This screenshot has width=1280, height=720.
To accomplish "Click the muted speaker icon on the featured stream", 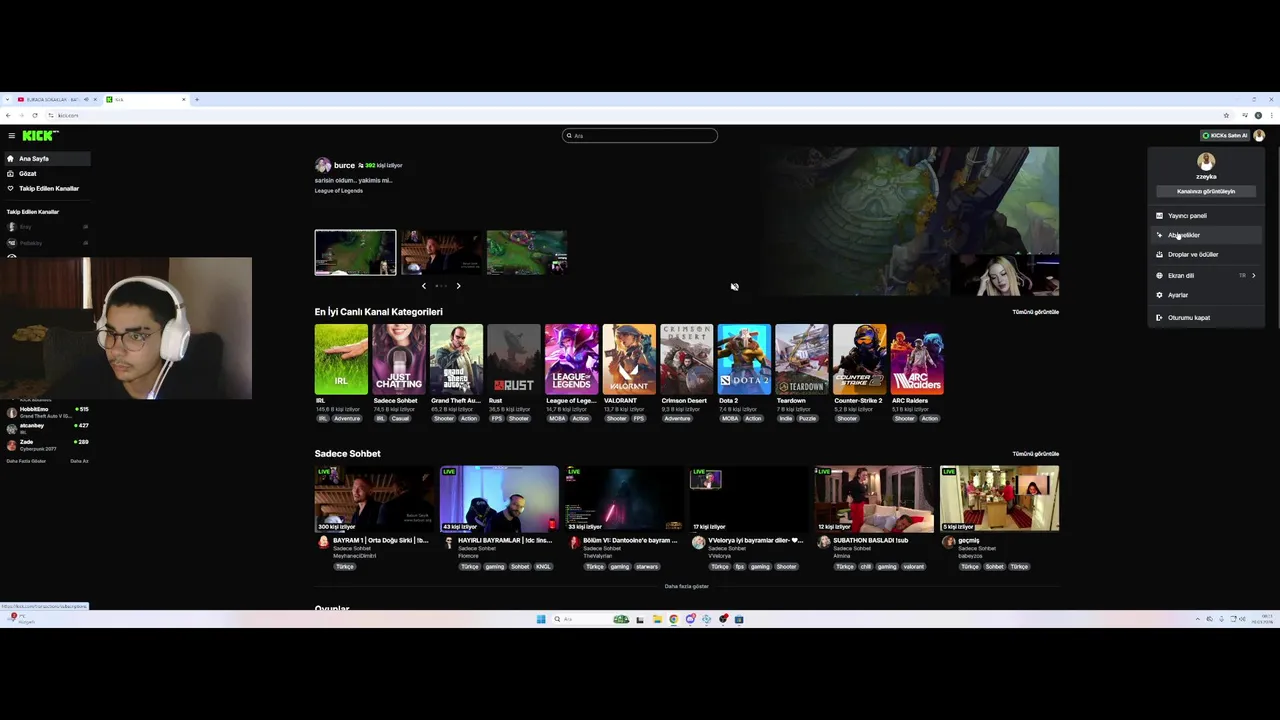I will click(734, 287).
